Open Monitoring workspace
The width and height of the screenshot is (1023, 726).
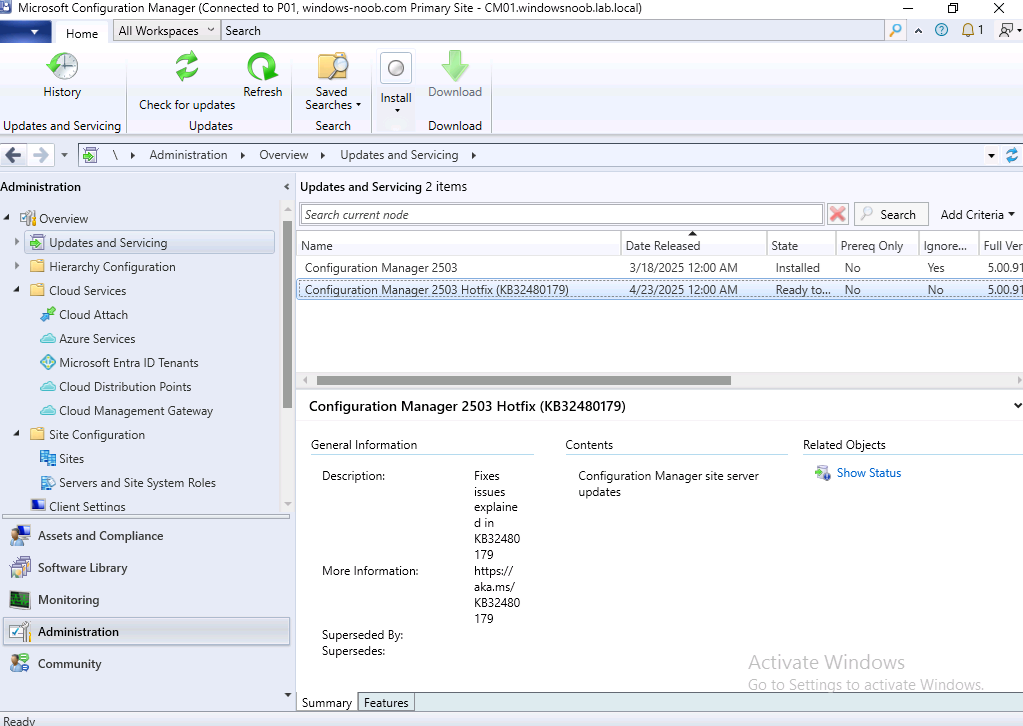tap(147, 599)
